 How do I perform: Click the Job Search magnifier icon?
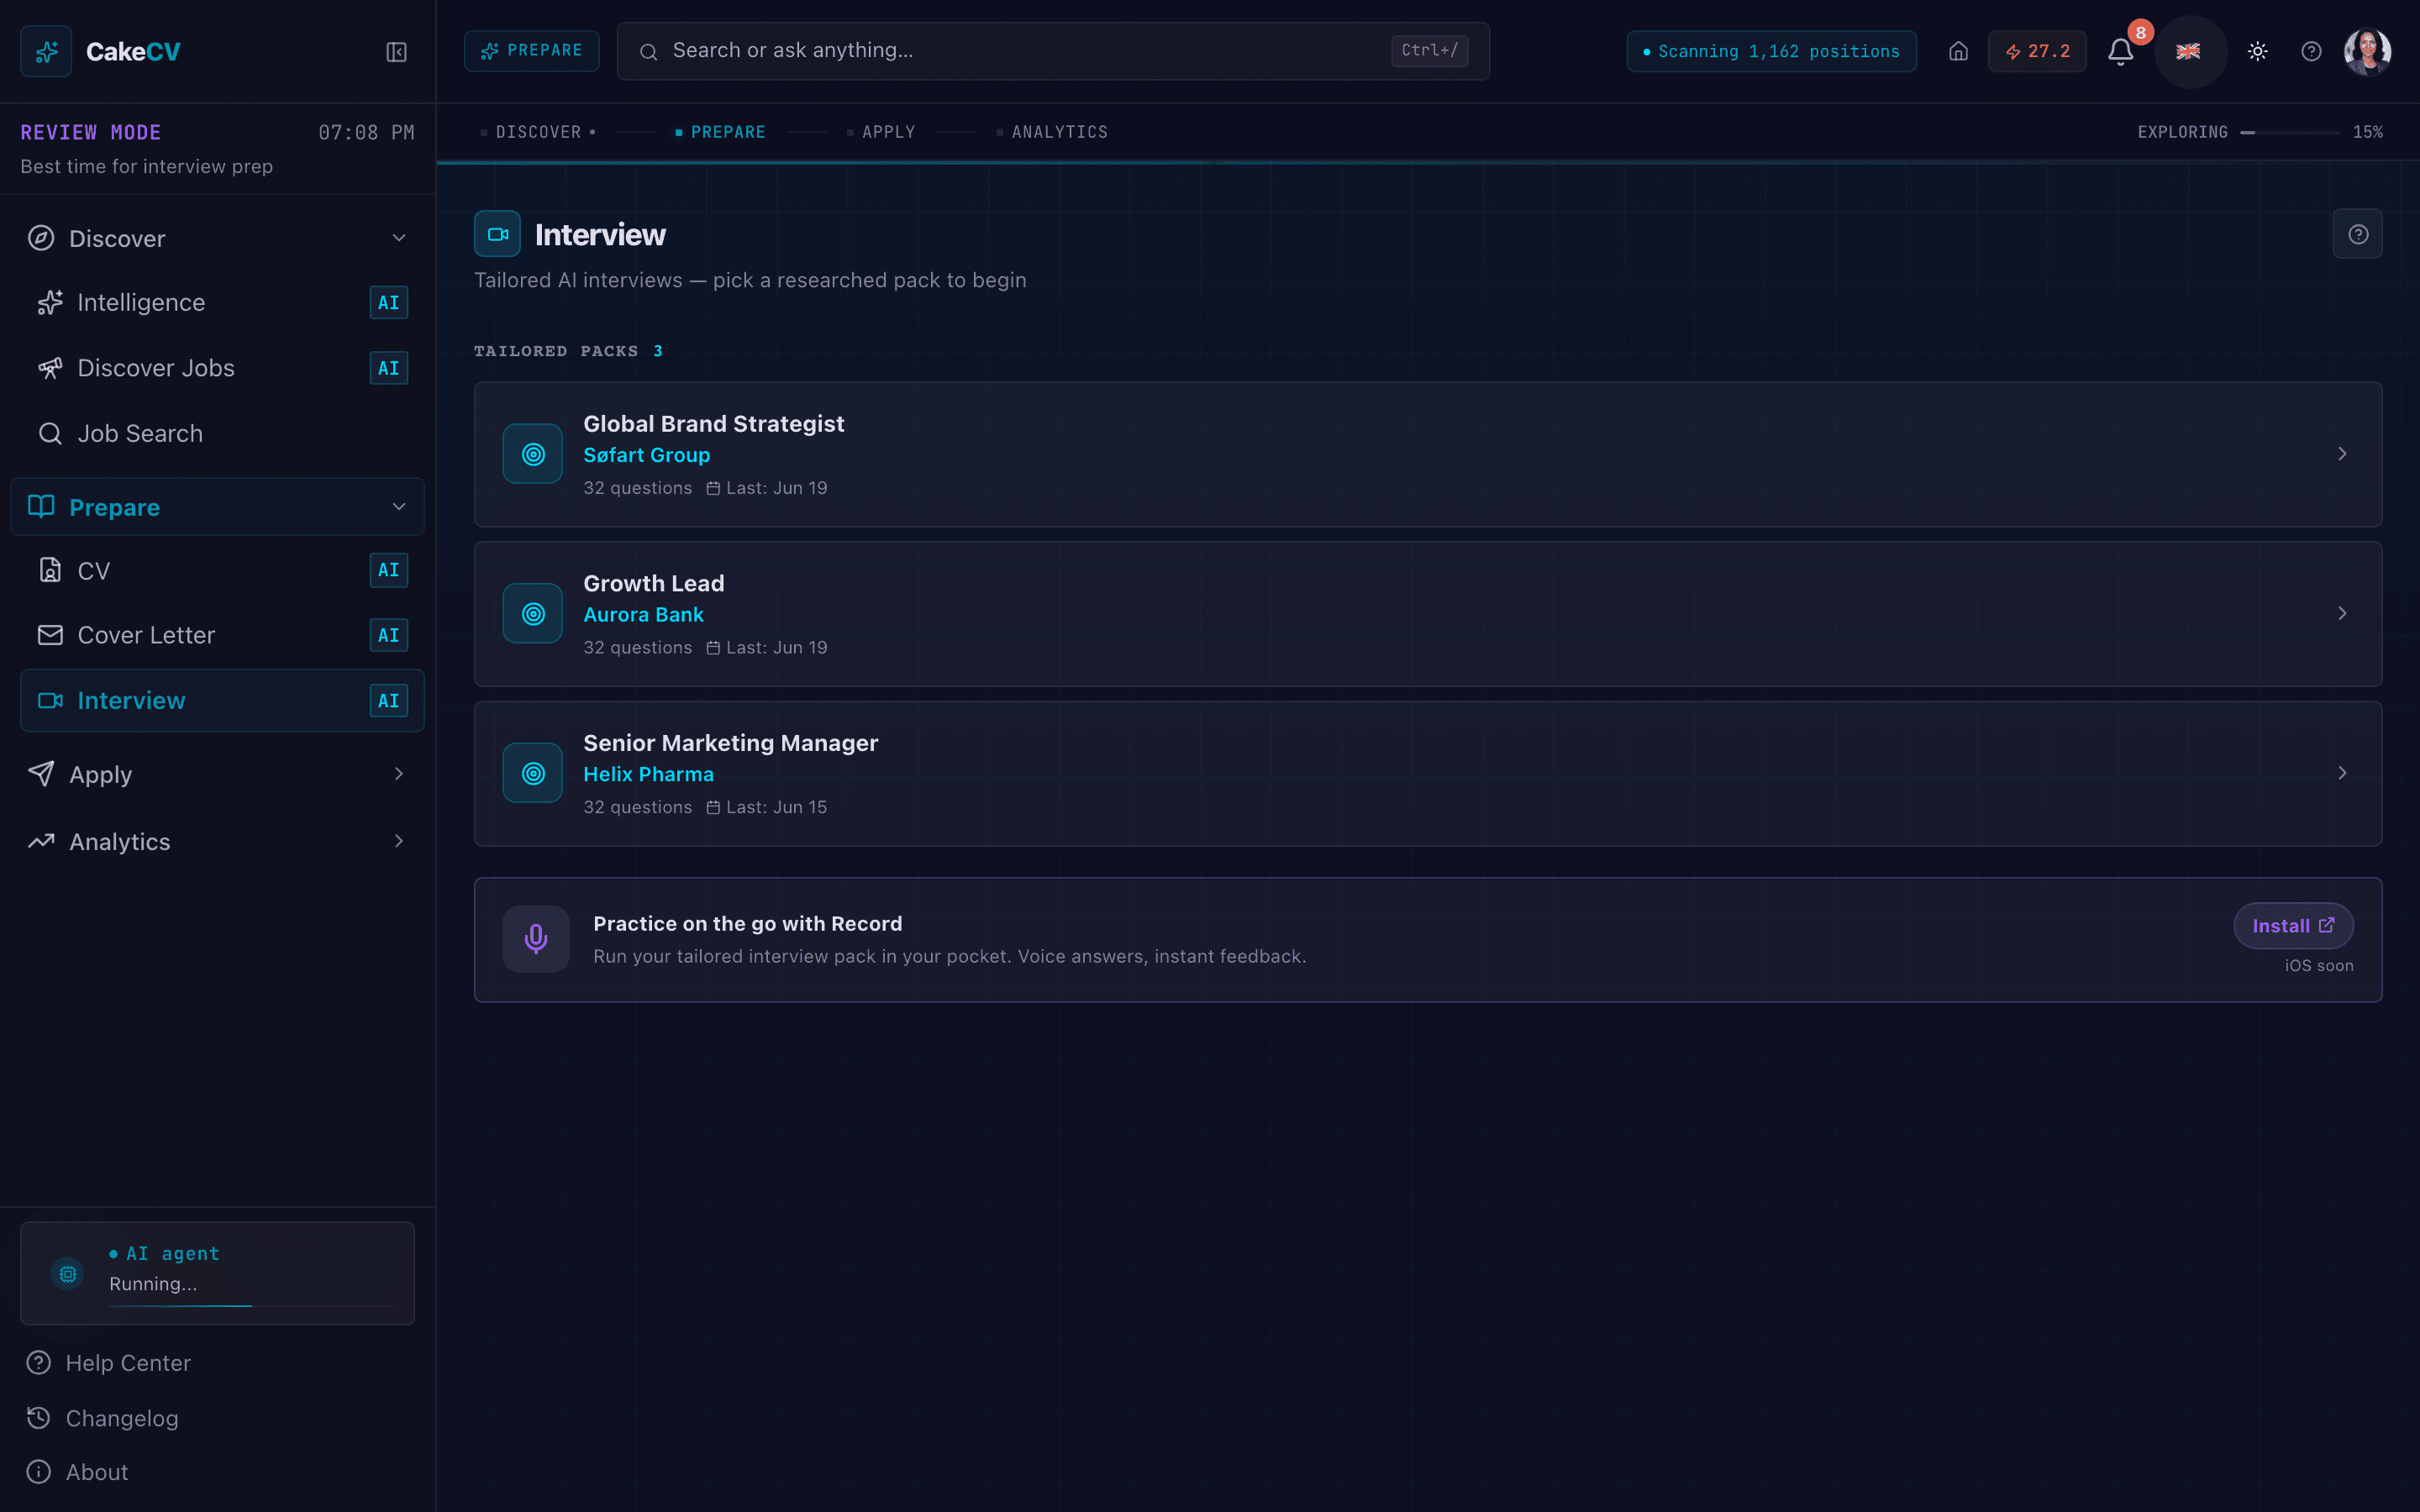pos(50,434)
